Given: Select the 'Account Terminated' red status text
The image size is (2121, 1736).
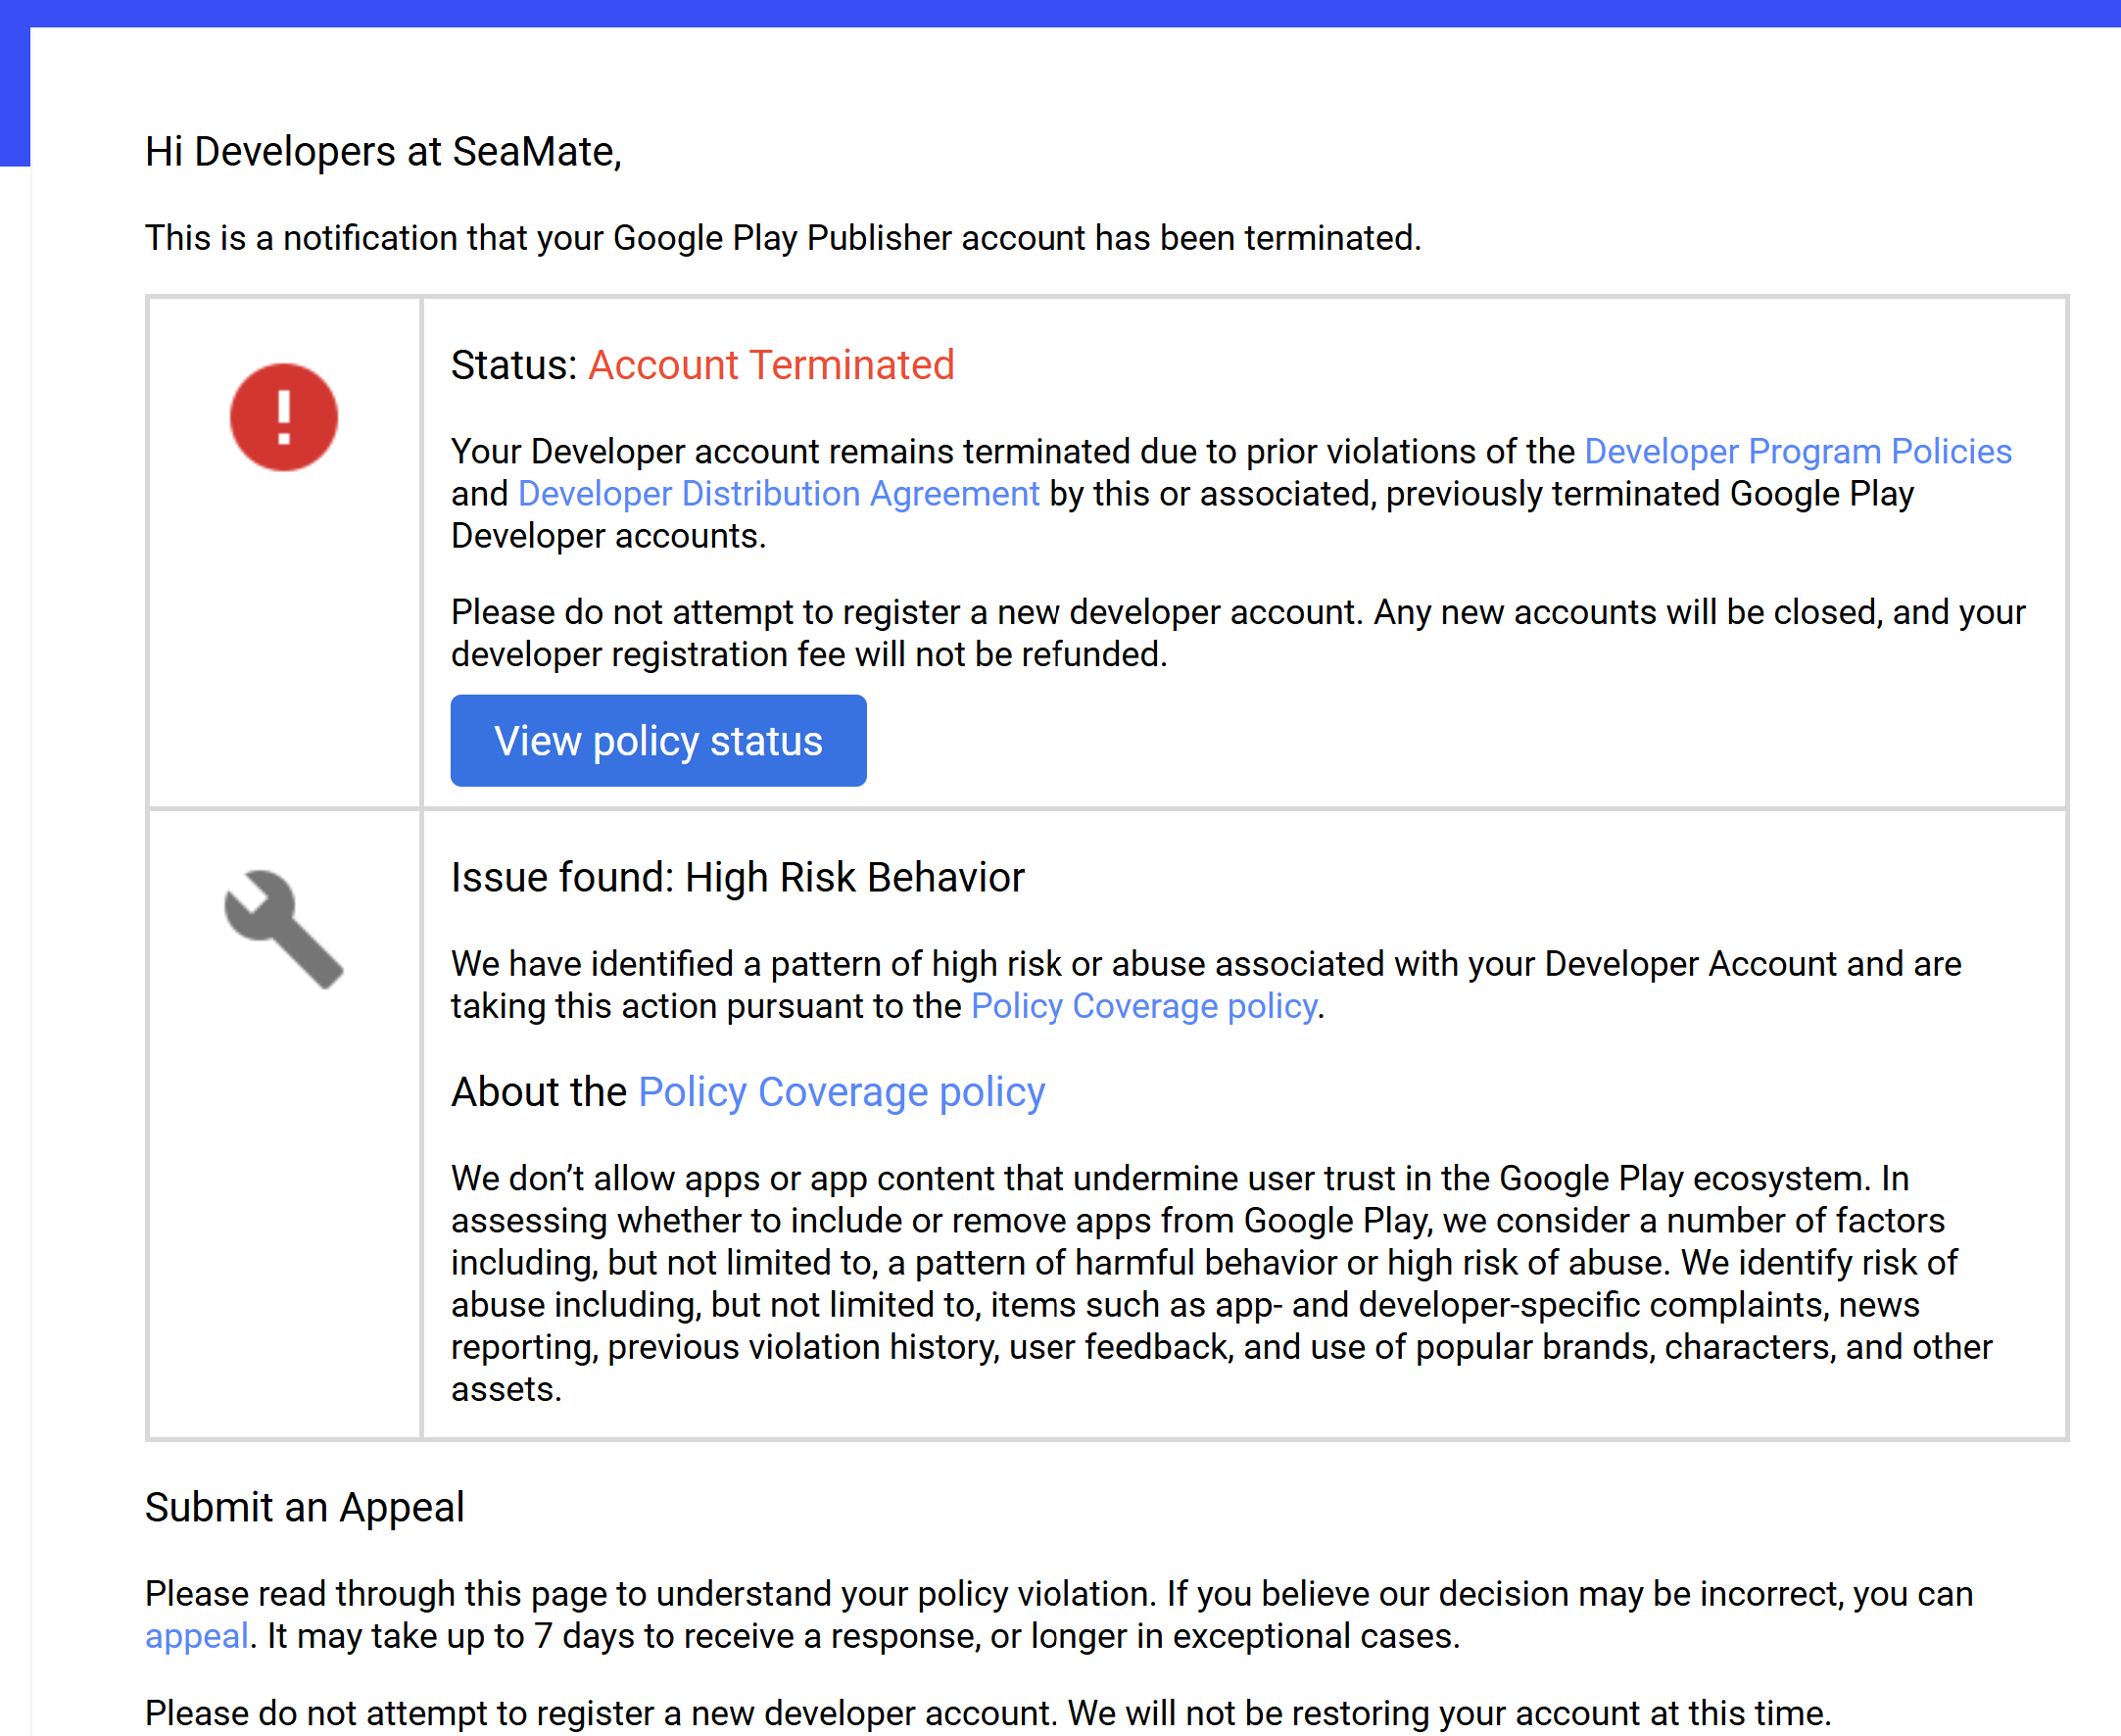Looking at the screenshot, I should (x=771, y=365).
